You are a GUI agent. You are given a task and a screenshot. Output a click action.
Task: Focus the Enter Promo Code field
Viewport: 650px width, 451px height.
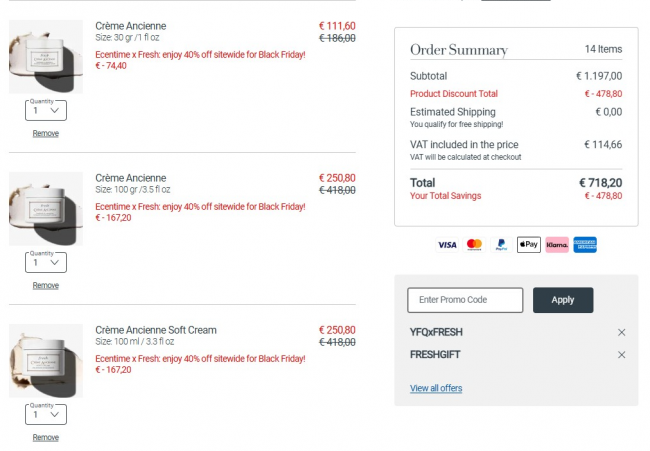coord(465,300)
